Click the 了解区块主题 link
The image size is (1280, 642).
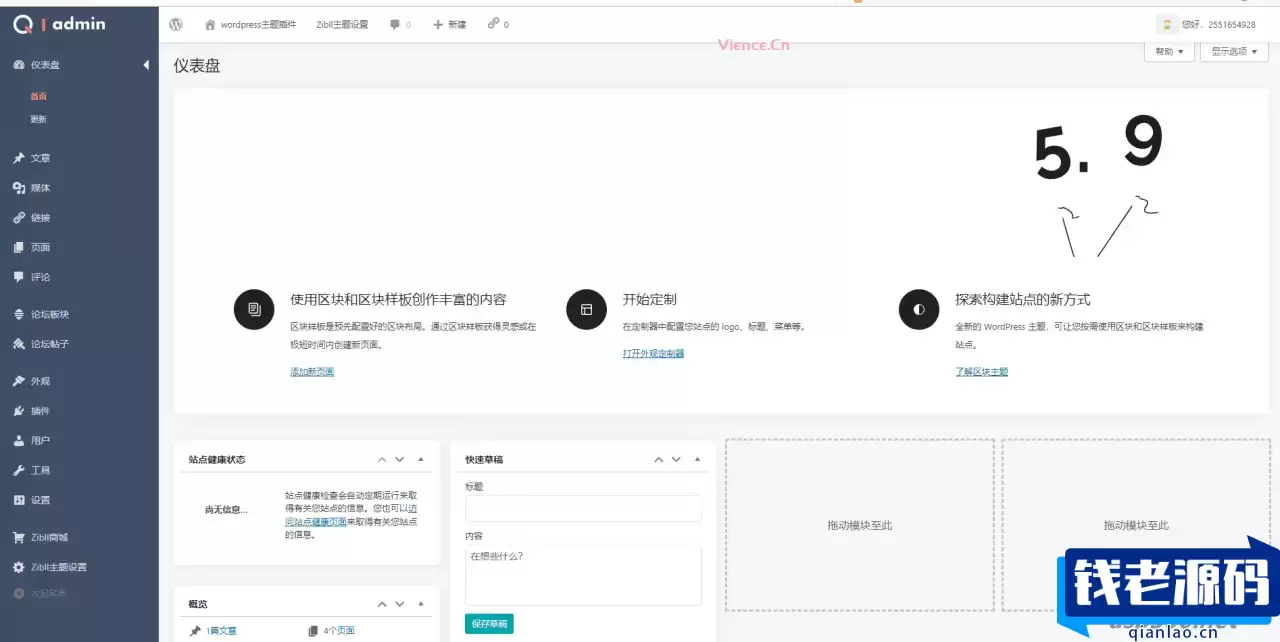tap(982, 372)
